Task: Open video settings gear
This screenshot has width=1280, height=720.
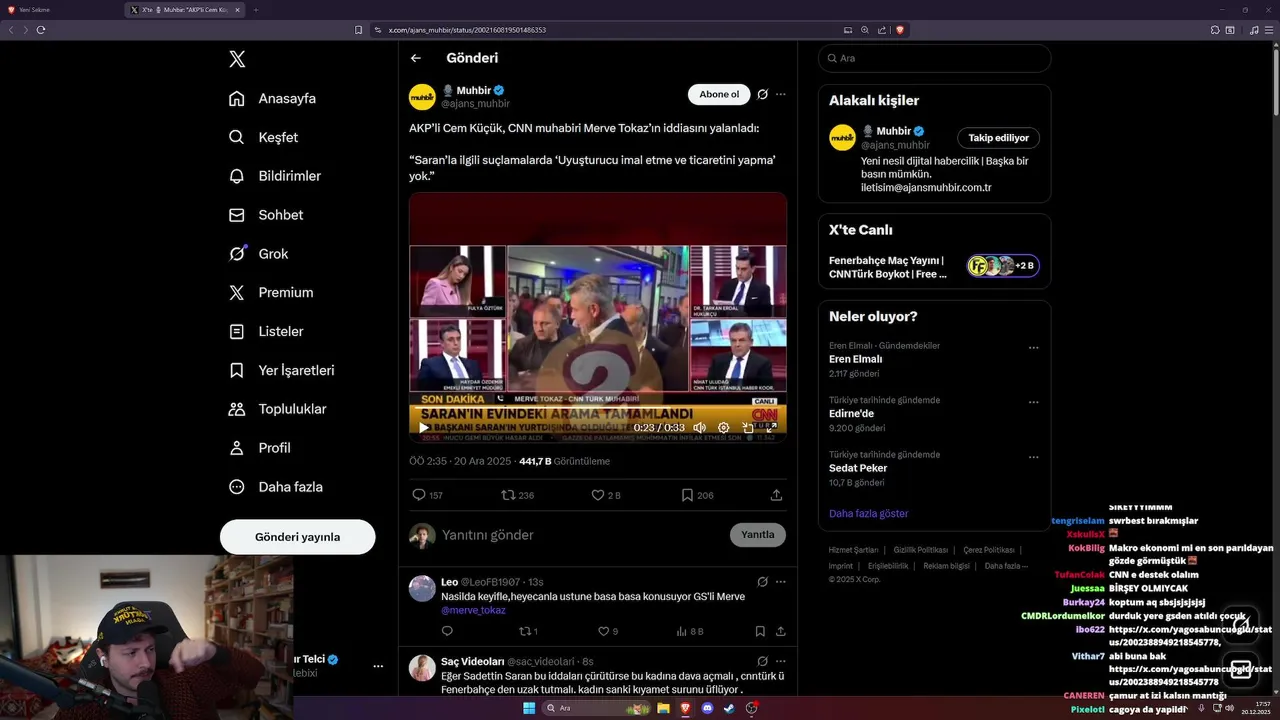Action: click(x=724, y=427)
